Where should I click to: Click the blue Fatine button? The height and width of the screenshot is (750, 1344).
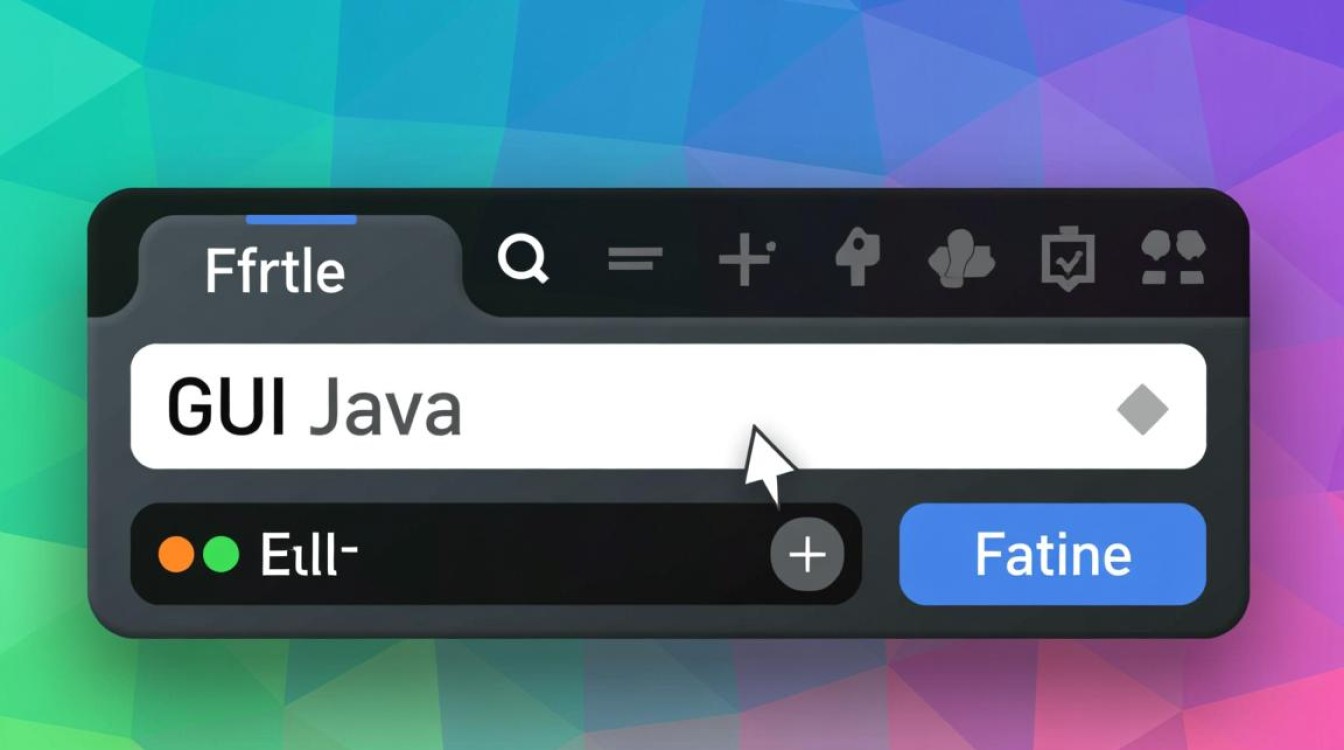click(1053, 554)
